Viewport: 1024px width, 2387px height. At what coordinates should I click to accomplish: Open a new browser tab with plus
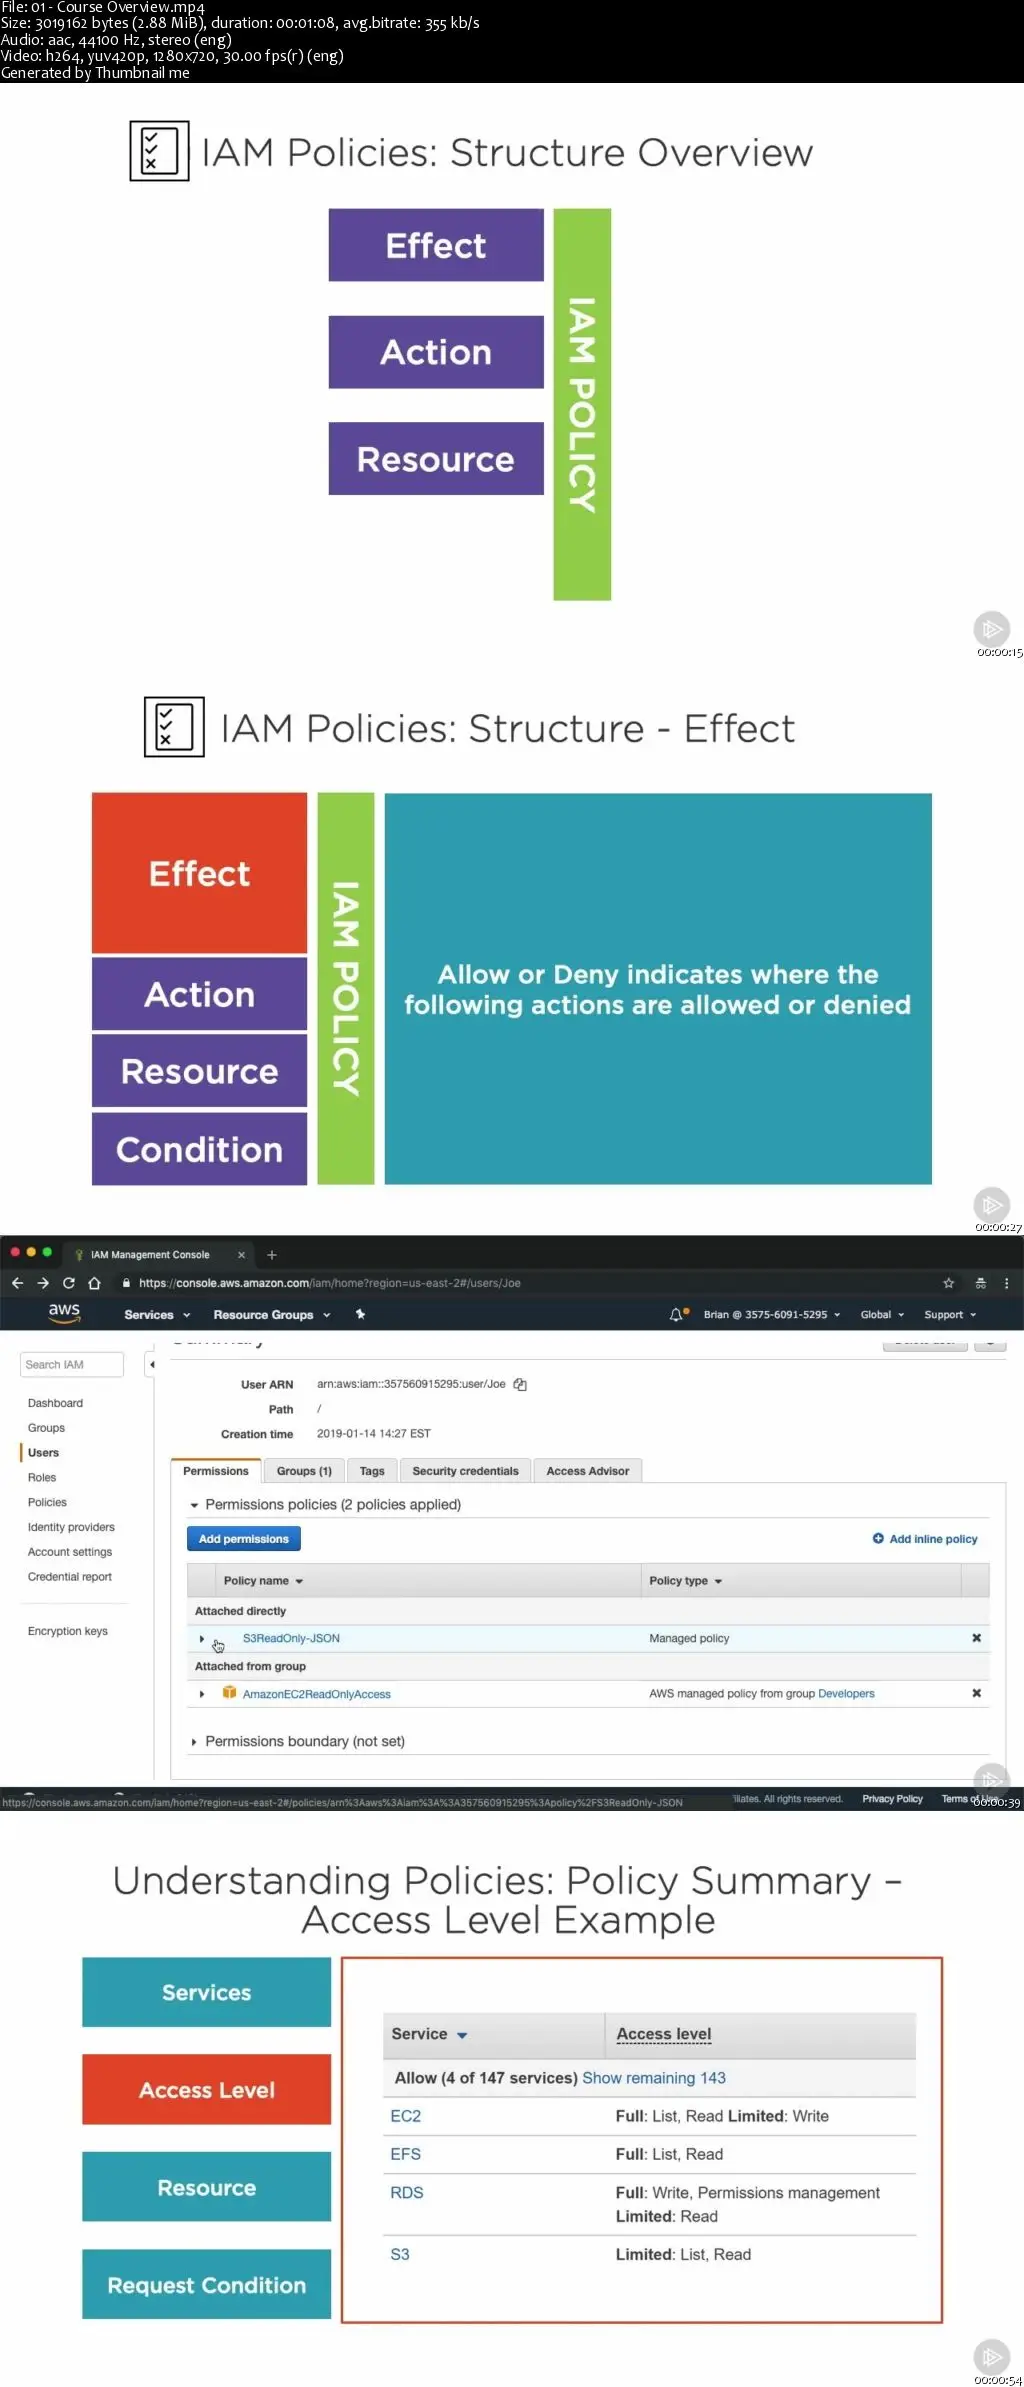click(x=271, y=1255)
